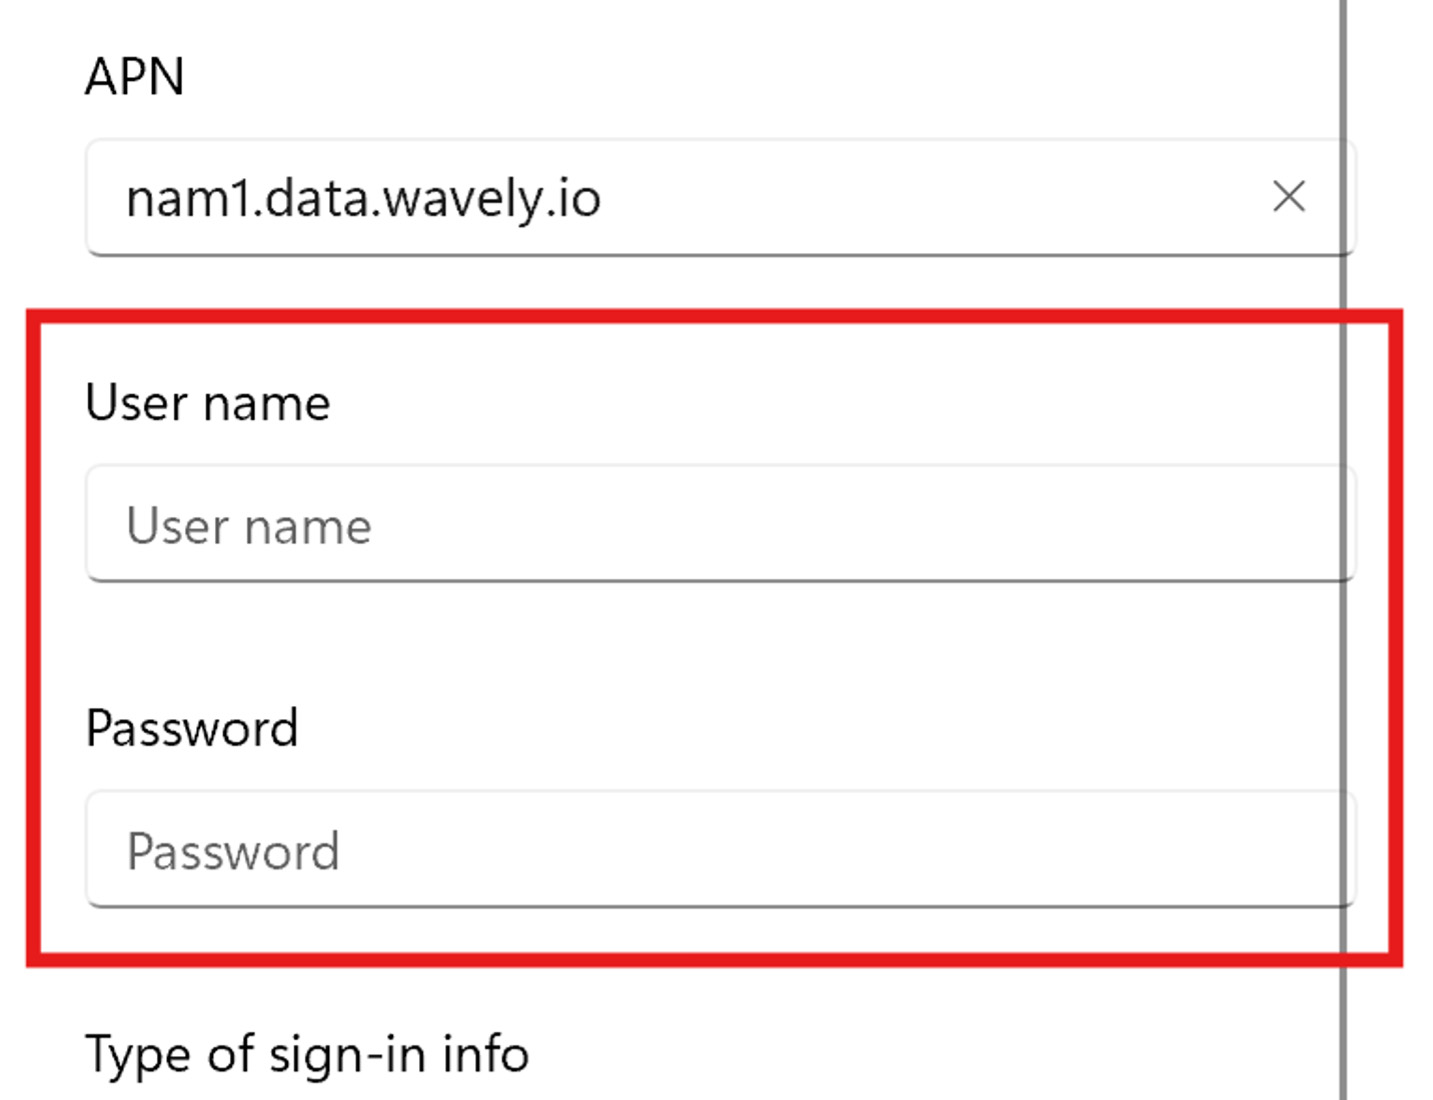Place cursor in nam1.data.wavely.io text

coord(363,198)
